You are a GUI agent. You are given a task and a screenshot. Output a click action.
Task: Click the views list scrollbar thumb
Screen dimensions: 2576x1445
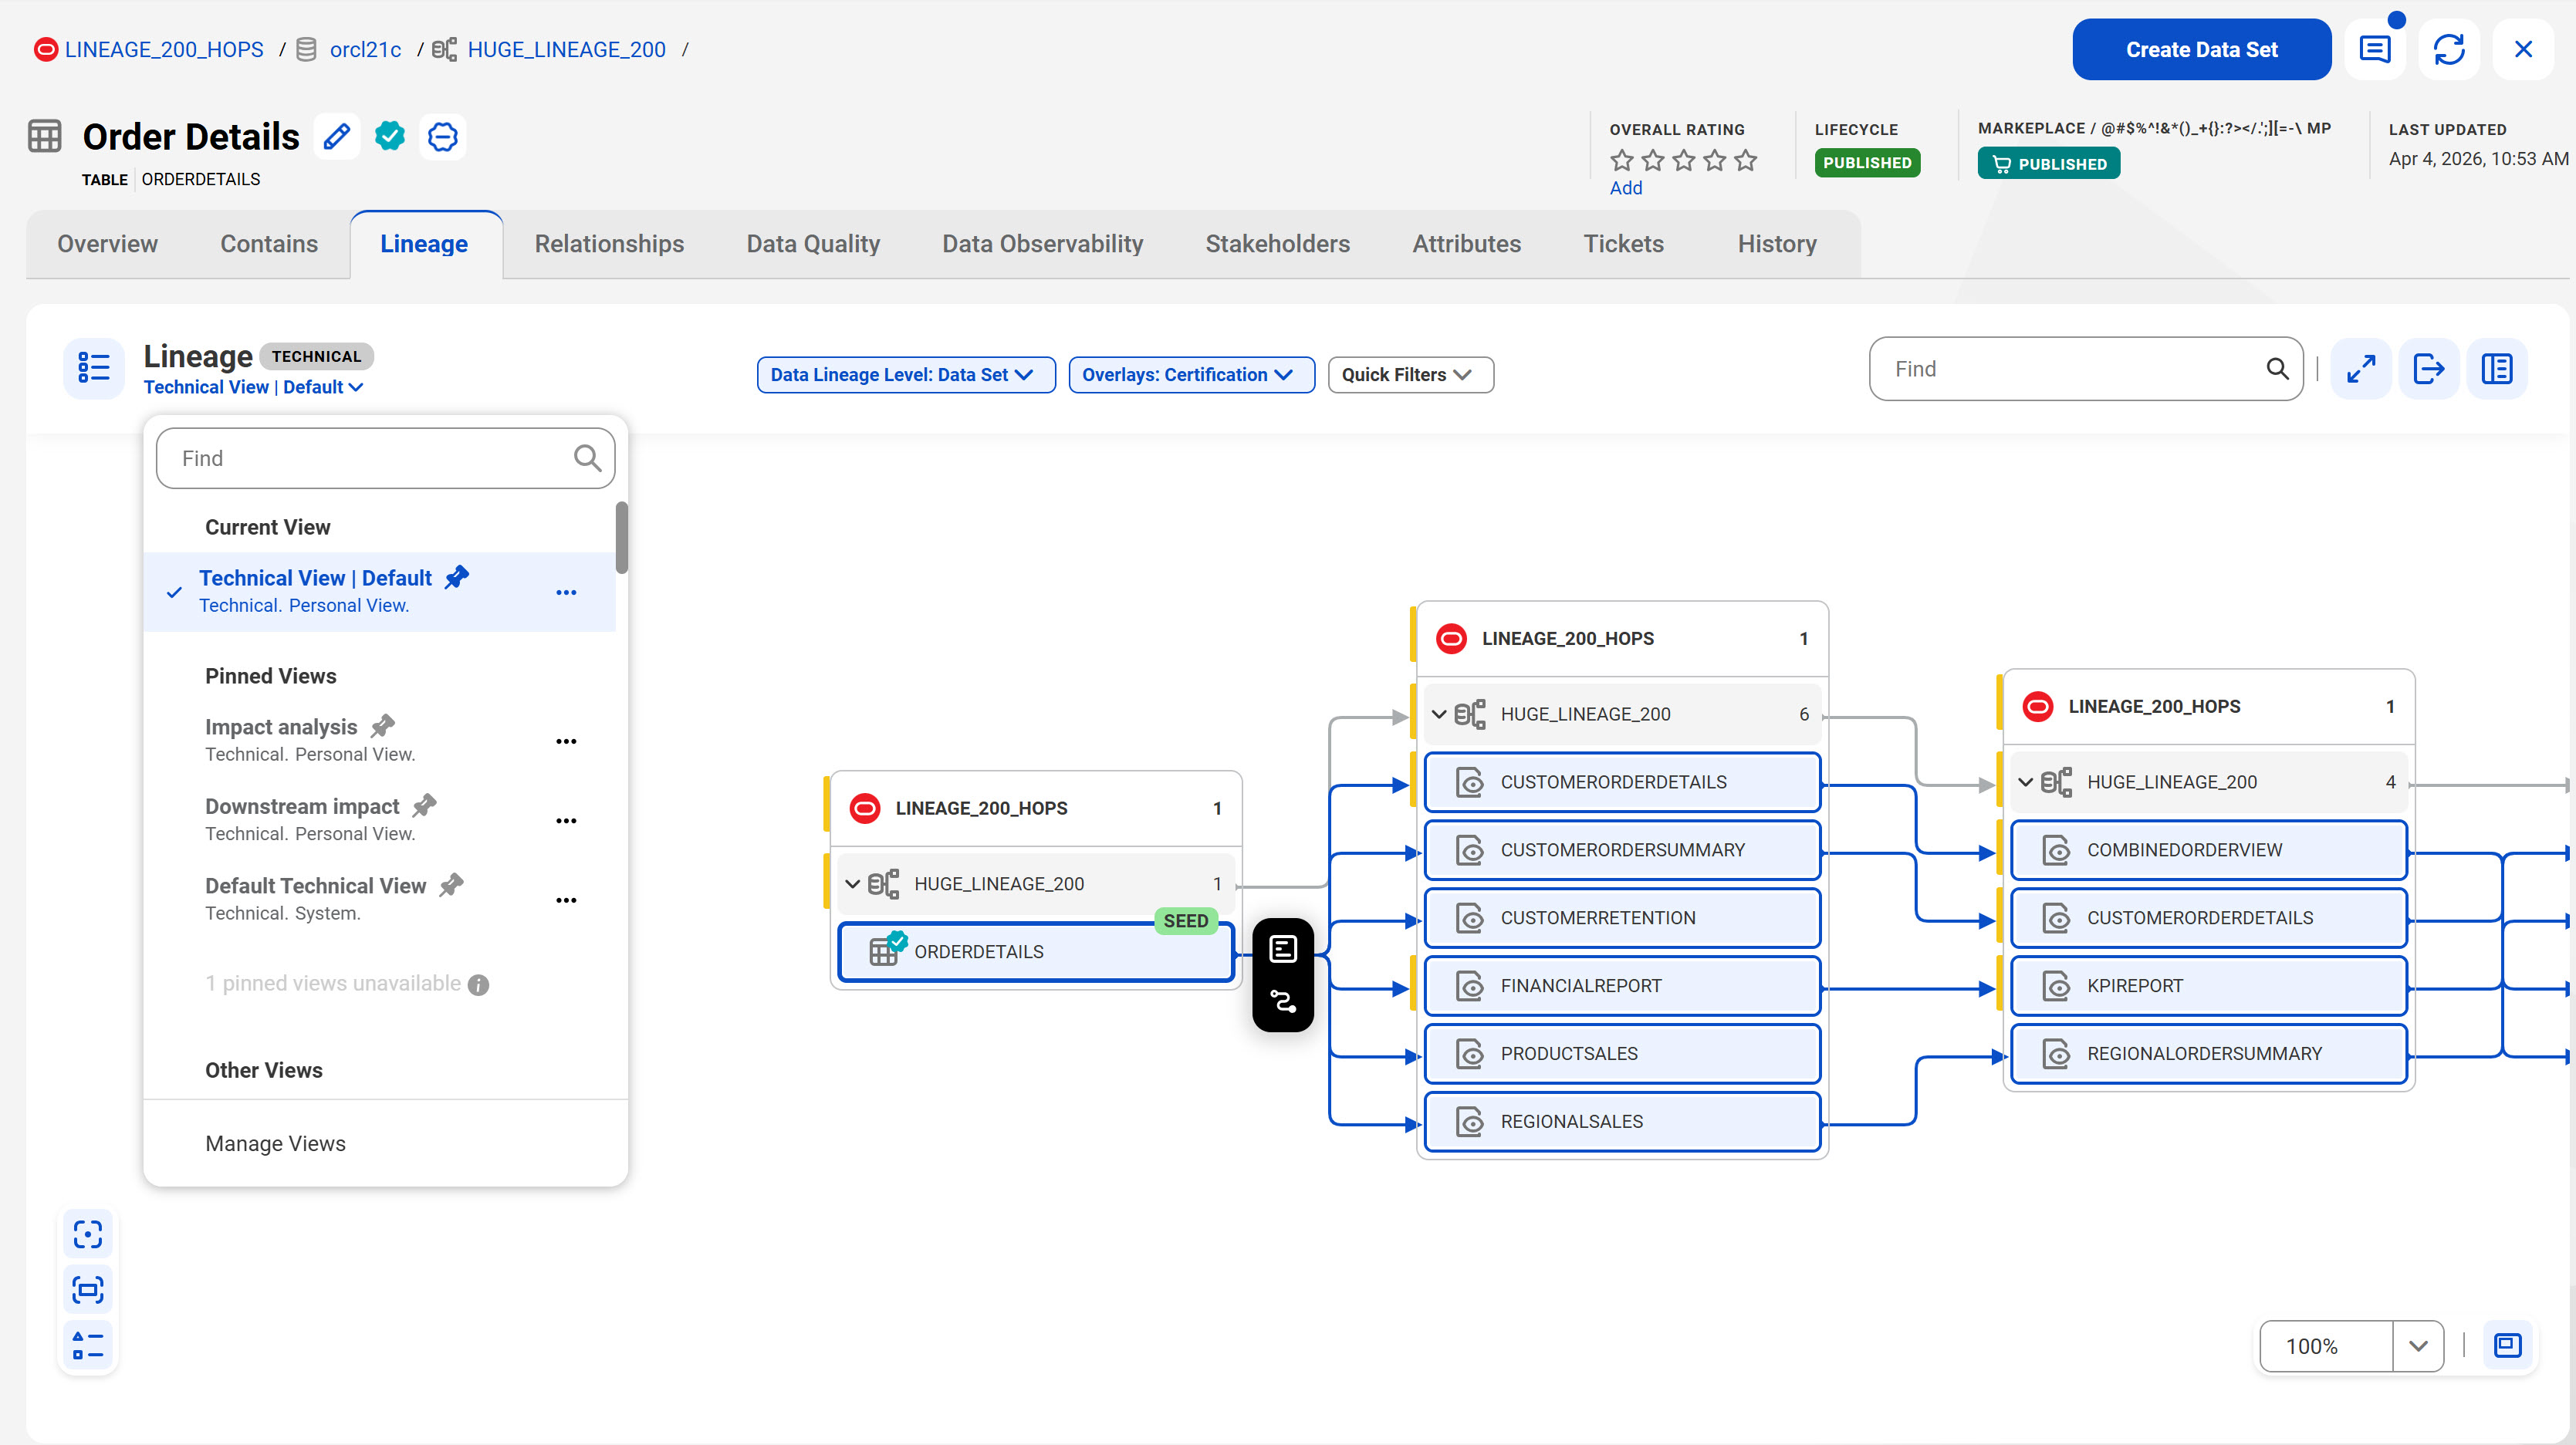[x=621, y=537]
